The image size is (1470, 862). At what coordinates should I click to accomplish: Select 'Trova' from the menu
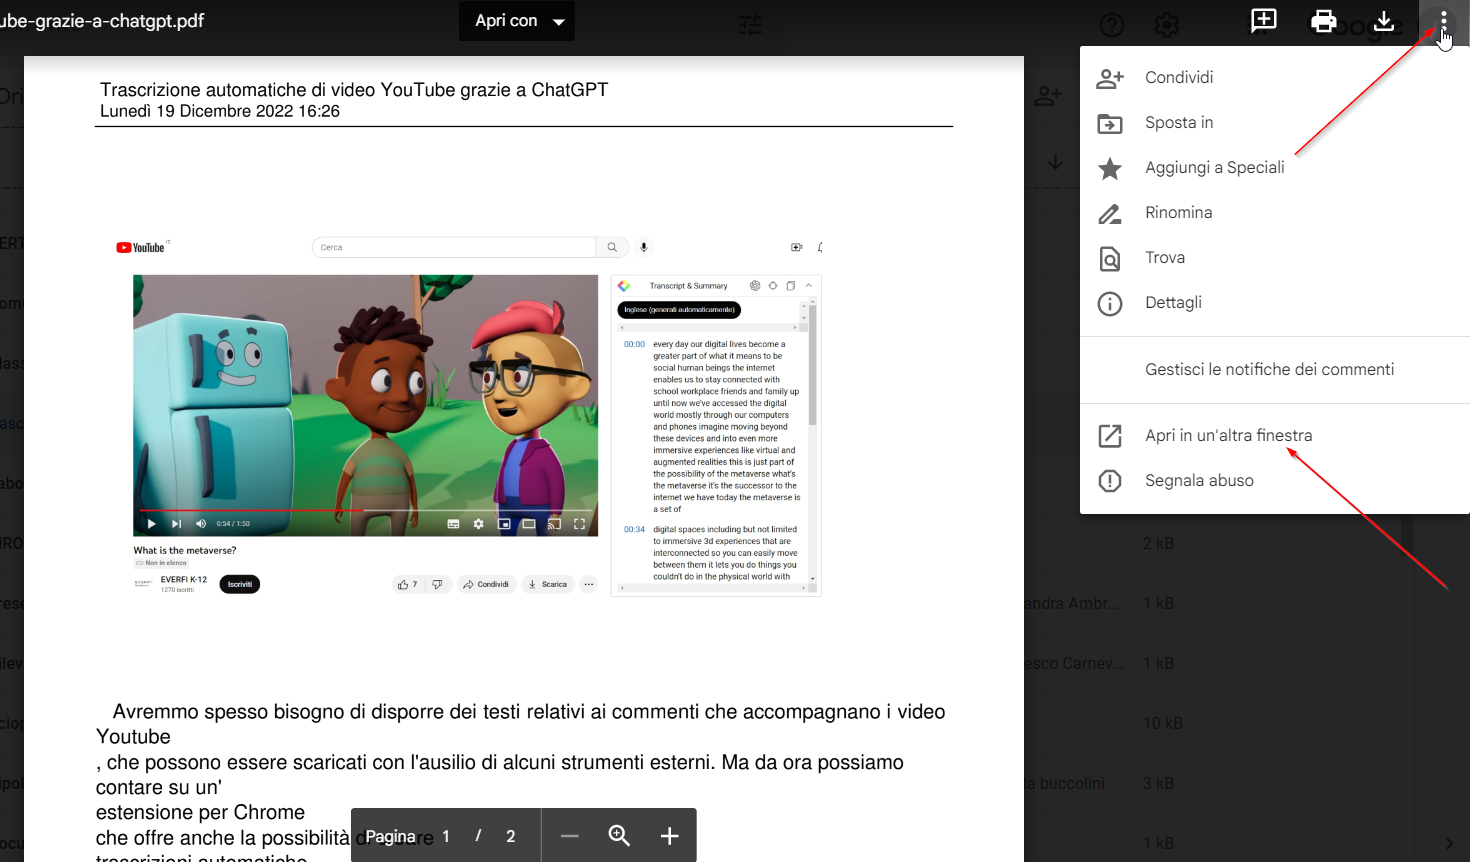click(1275, 257)
